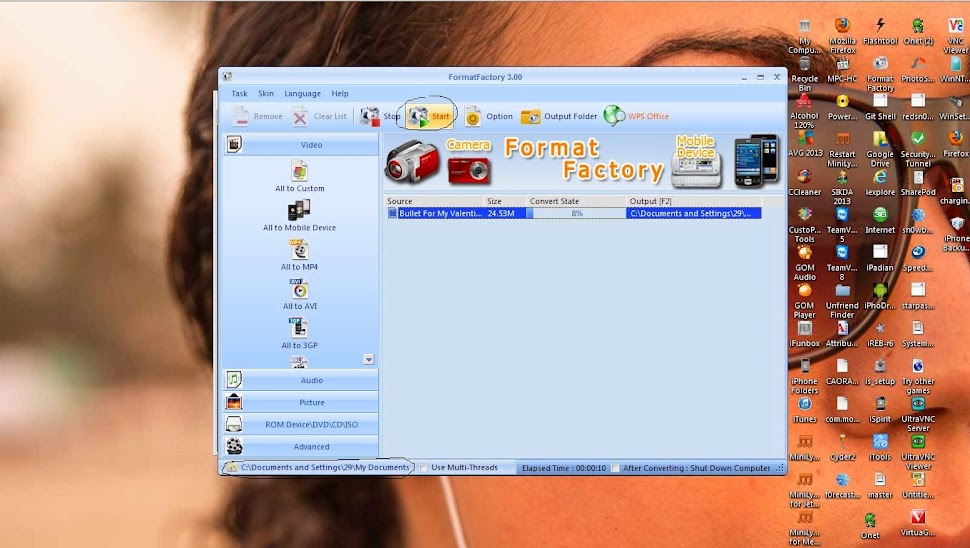This screenshot has height=548, width=970.
Task: Click the Start conversion button
Action: pos(429,116)
